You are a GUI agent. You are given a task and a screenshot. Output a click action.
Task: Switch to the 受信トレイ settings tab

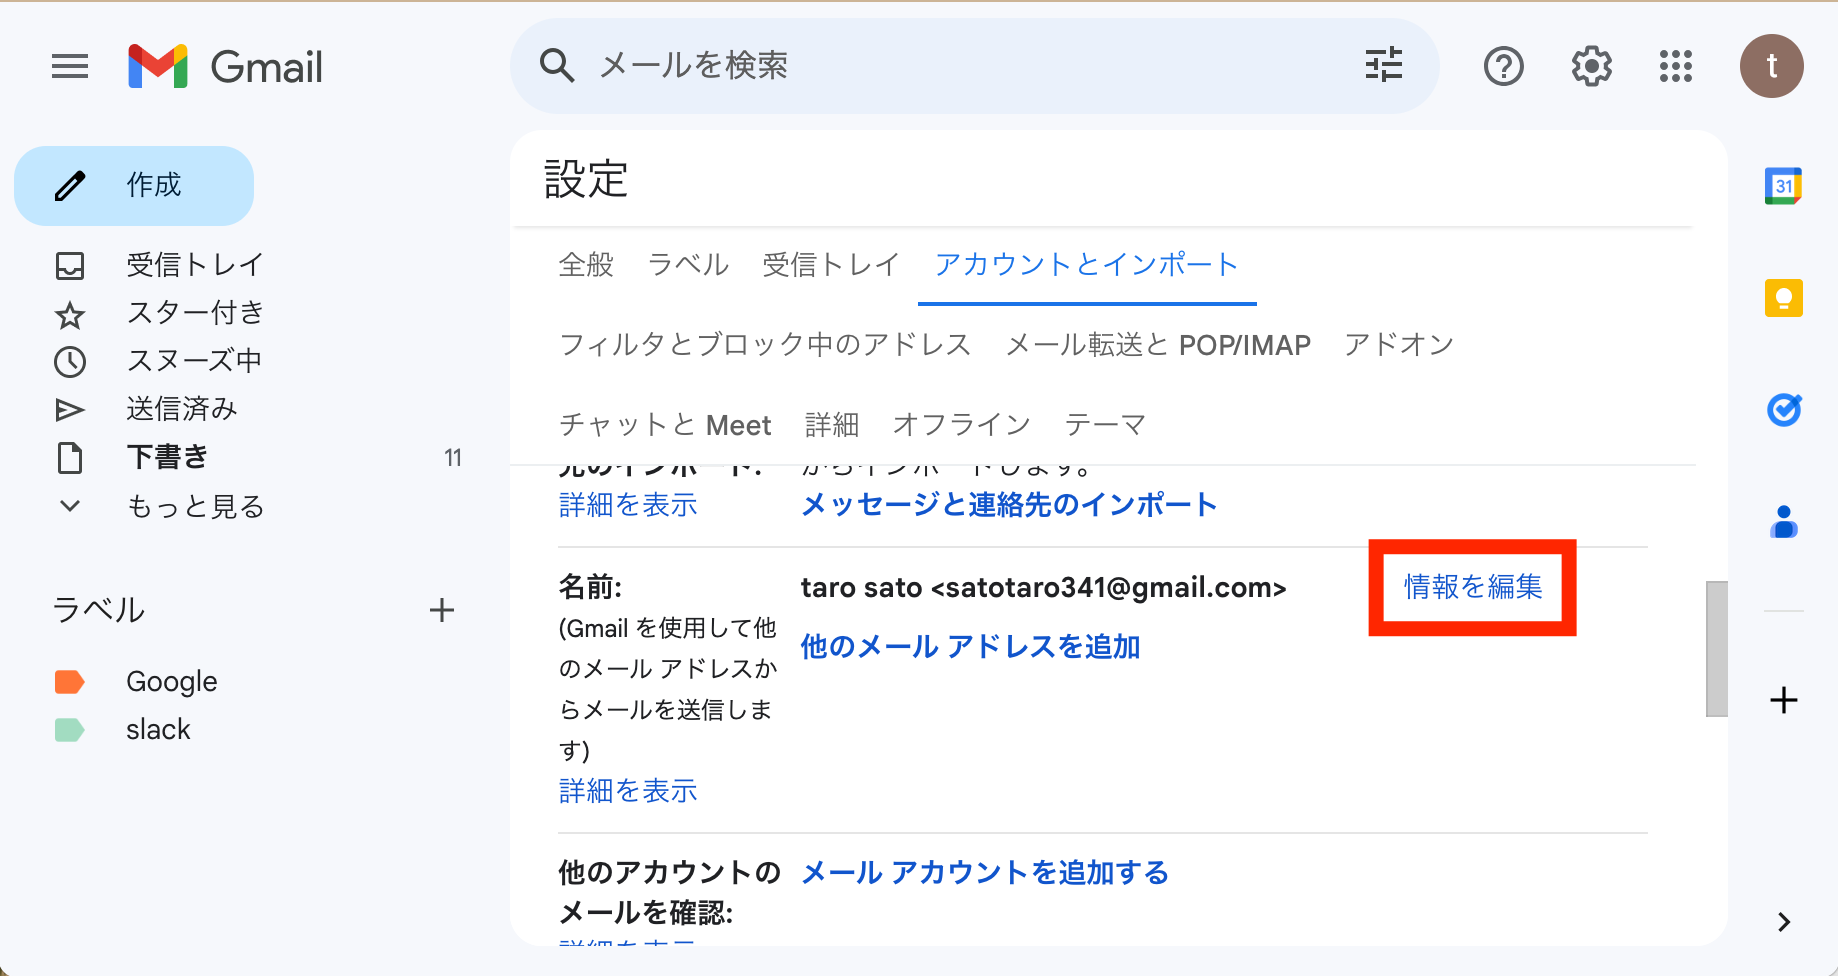[831, 265]
